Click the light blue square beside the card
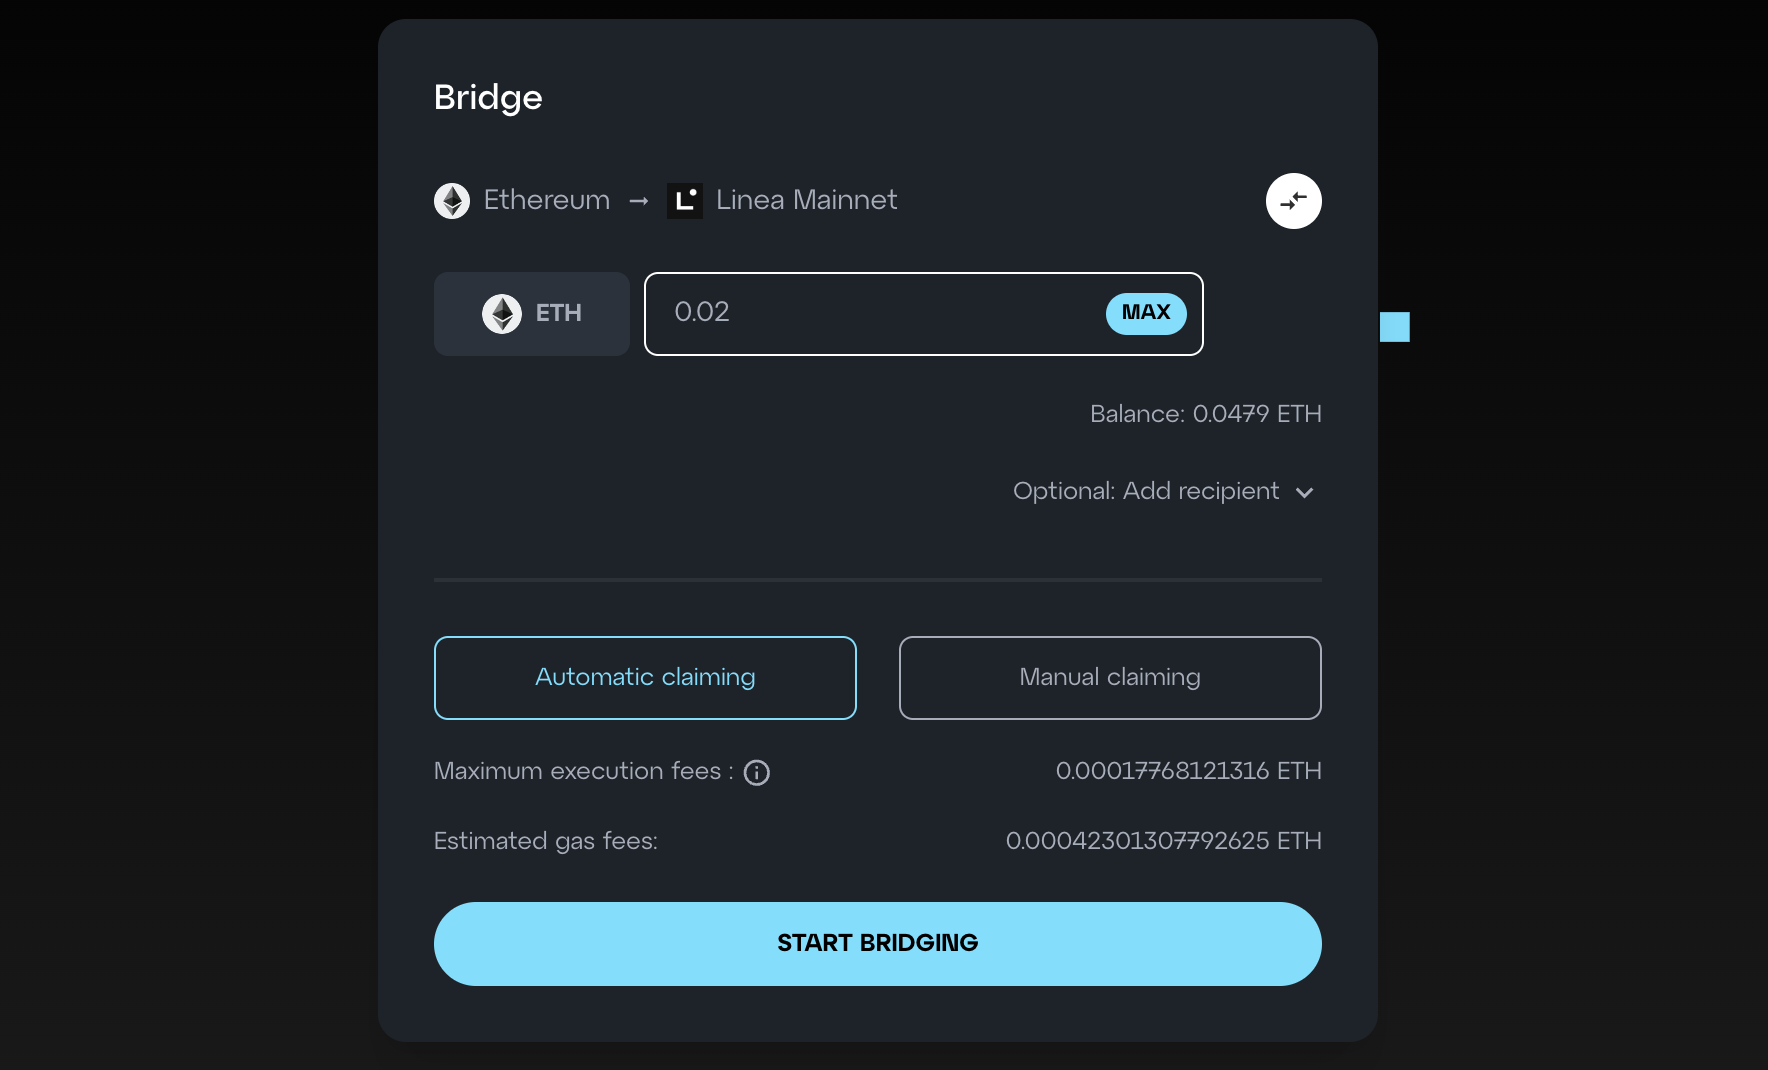Viewport: 1768px width, 1070px height. (1394, 327)
